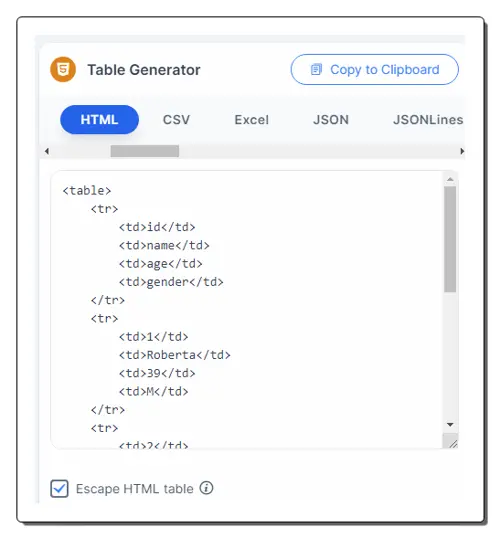Choose the JSONLines tab
The width and height of the screenshot is (500, 538).
(x=428, y=120)
